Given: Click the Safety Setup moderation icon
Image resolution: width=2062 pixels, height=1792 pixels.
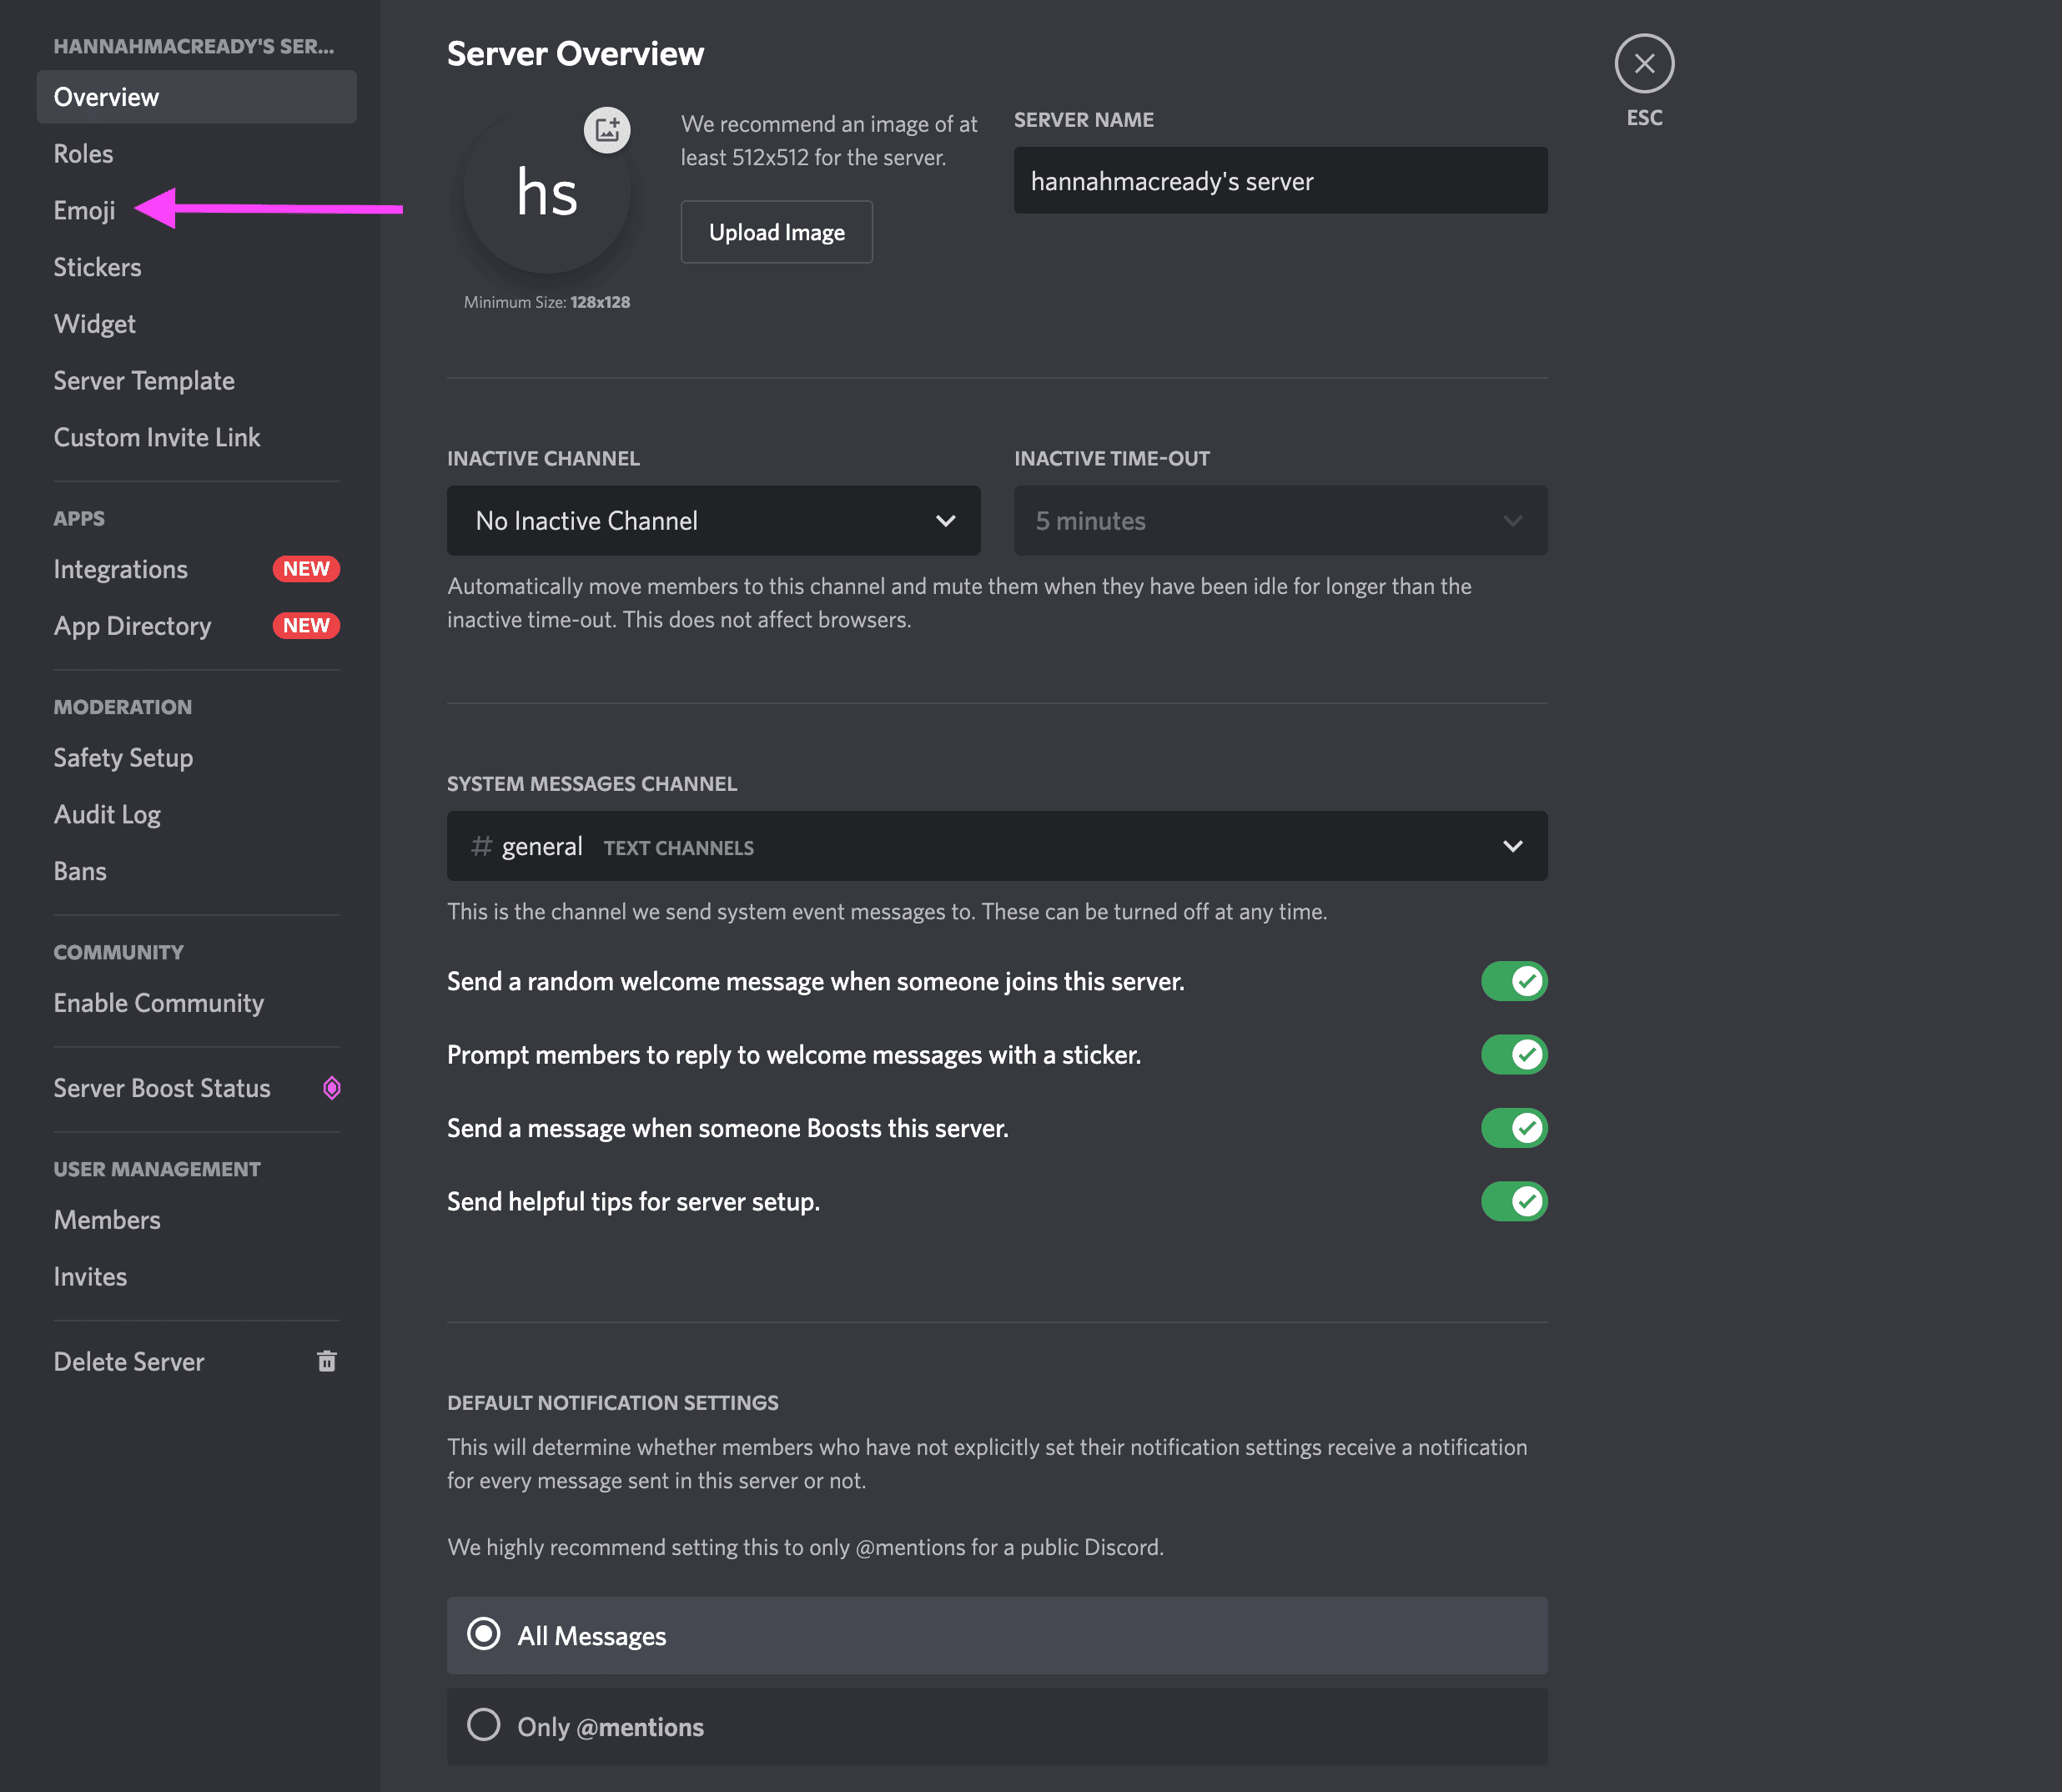Looking at the screenshot, I should [123, 756].
